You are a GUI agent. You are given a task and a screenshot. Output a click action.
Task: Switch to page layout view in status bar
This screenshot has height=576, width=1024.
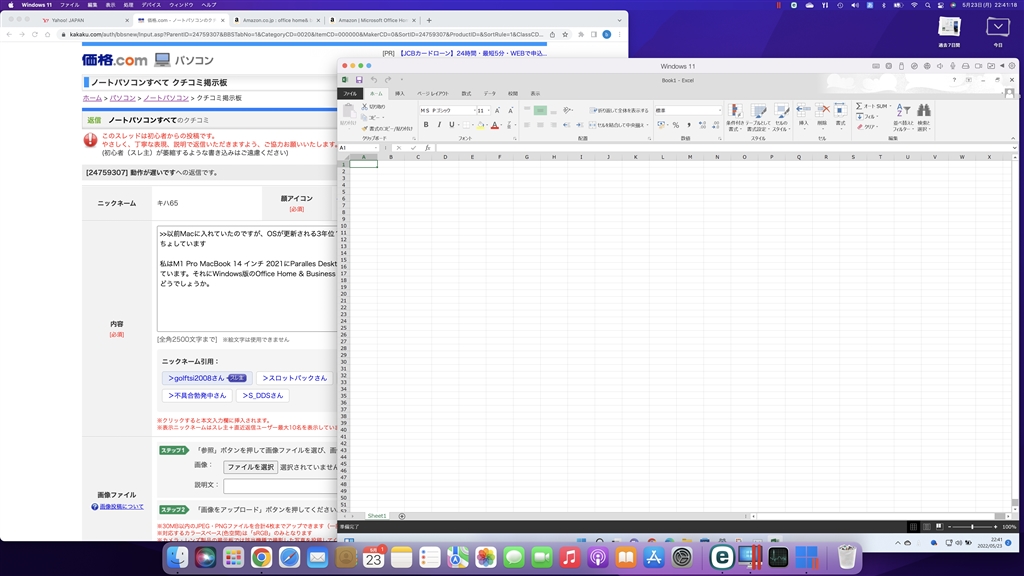(926, 526)
